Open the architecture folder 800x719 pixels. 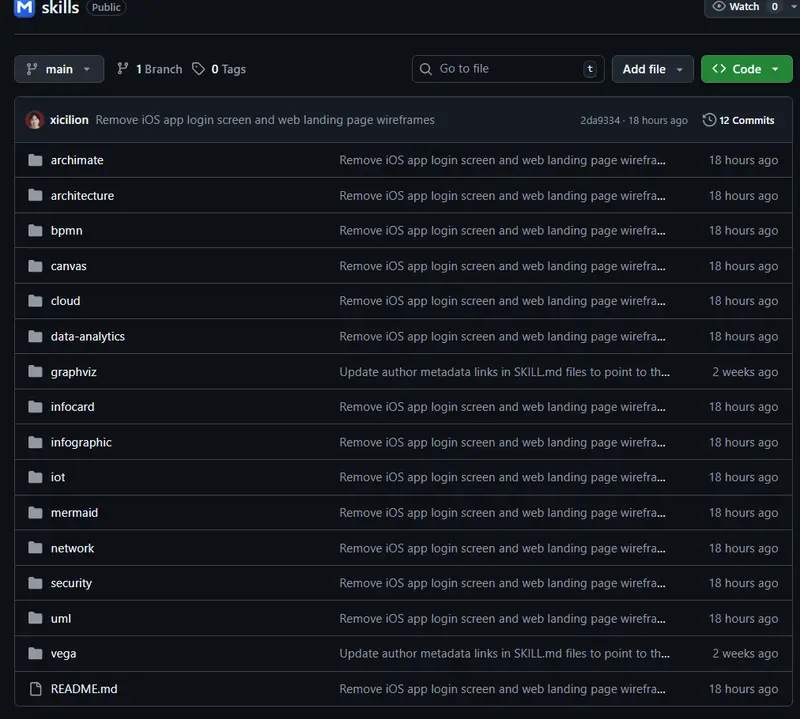[82, 195]
